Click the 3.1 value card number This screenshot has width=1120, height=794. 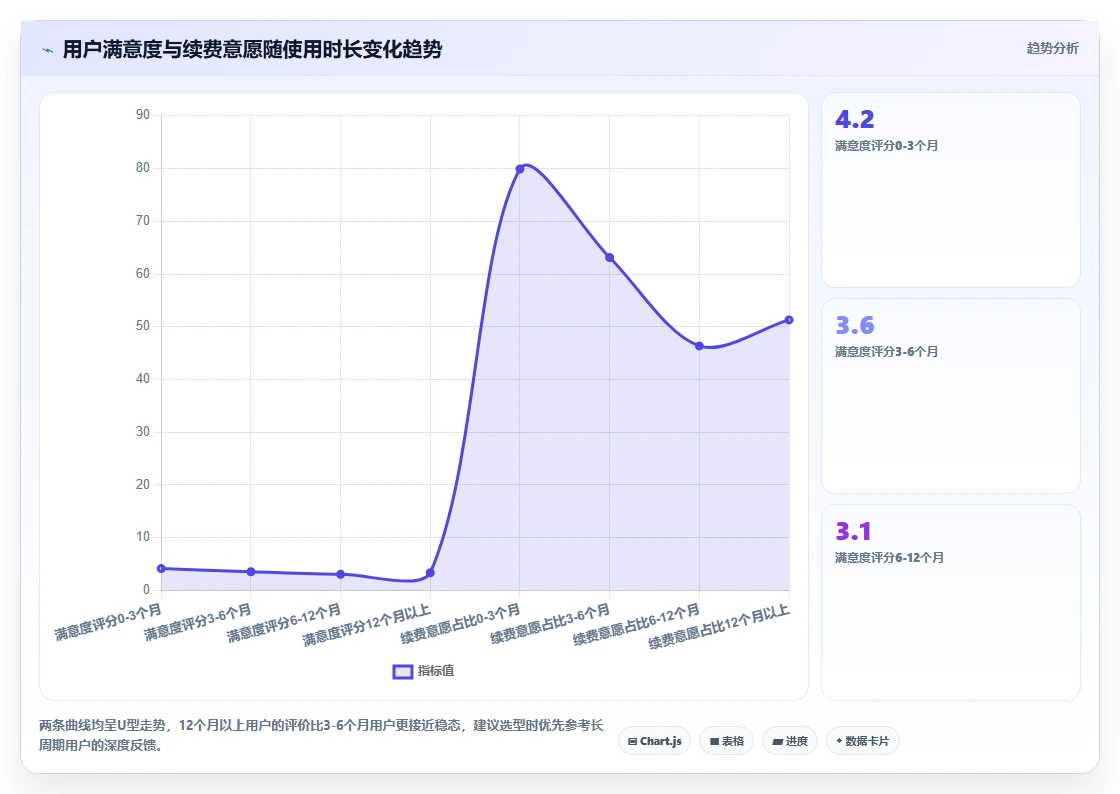[x=854, y=531]
